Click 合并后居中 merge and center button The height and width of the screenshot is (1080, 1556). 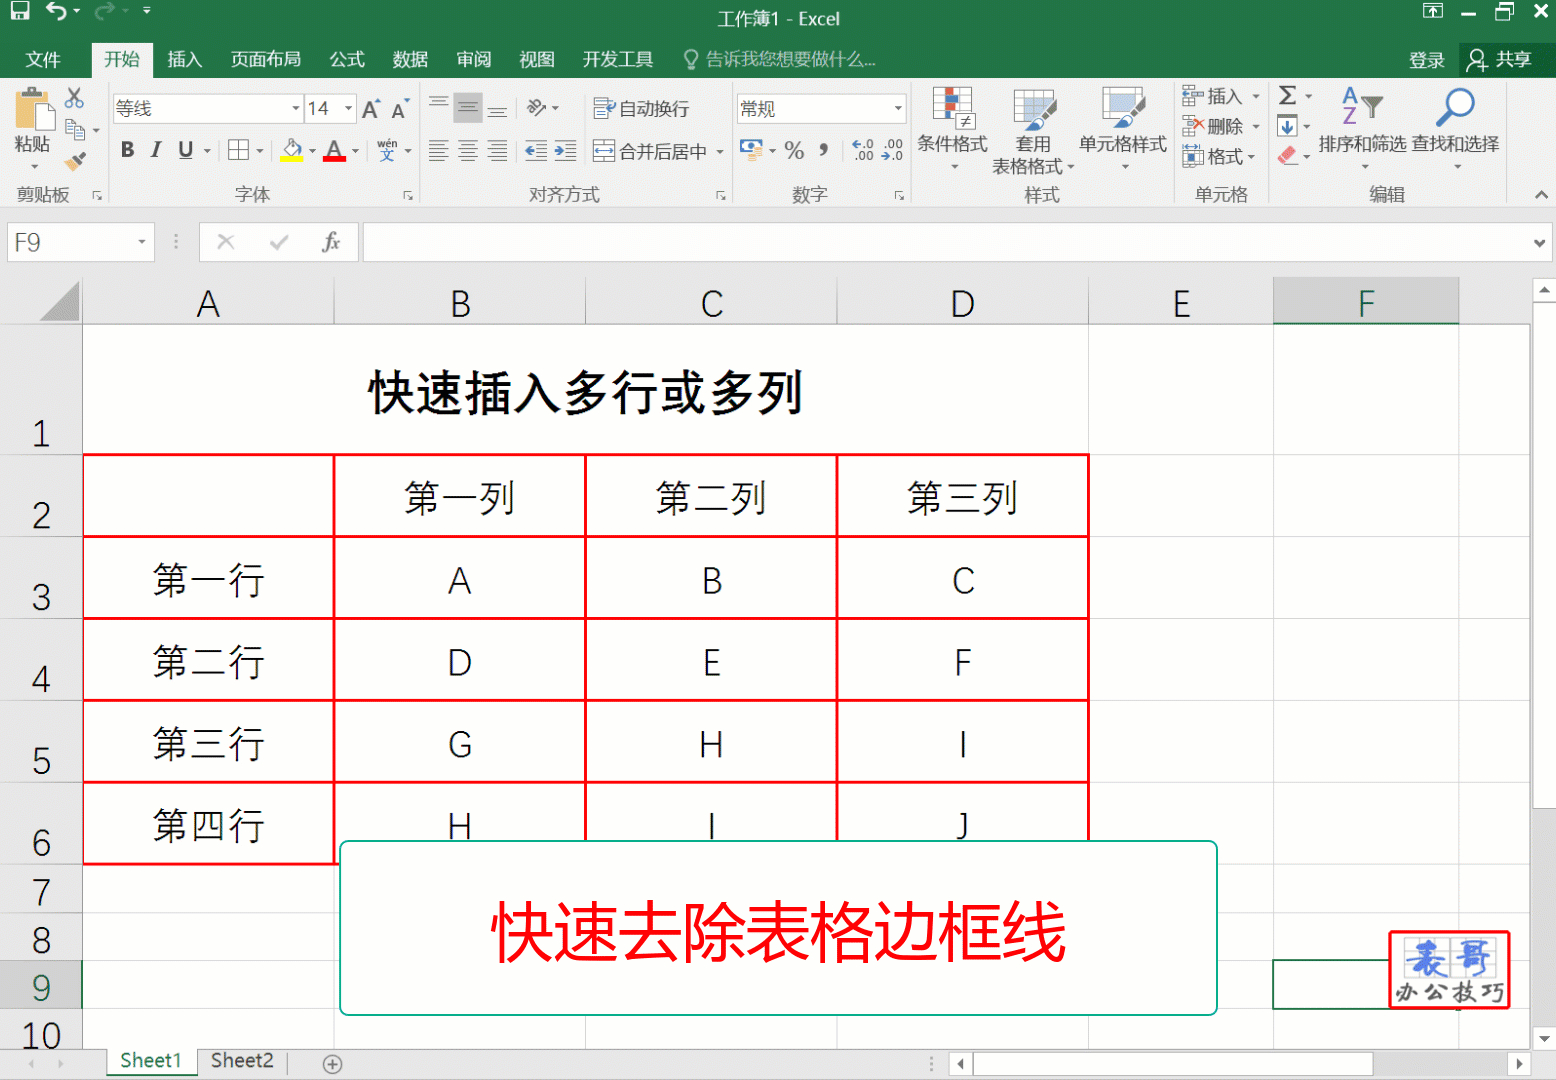pos(650,151)
